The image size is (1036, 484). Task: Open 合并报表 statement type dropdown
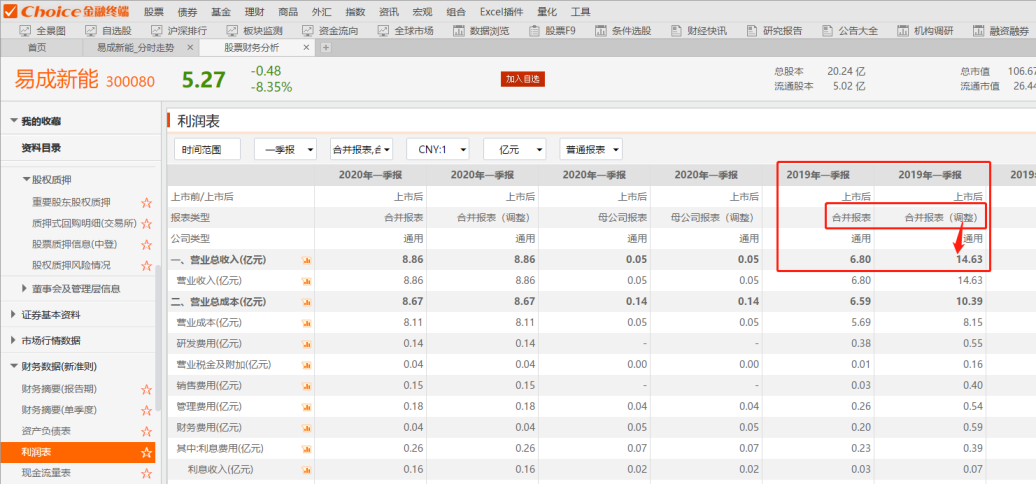361,150
